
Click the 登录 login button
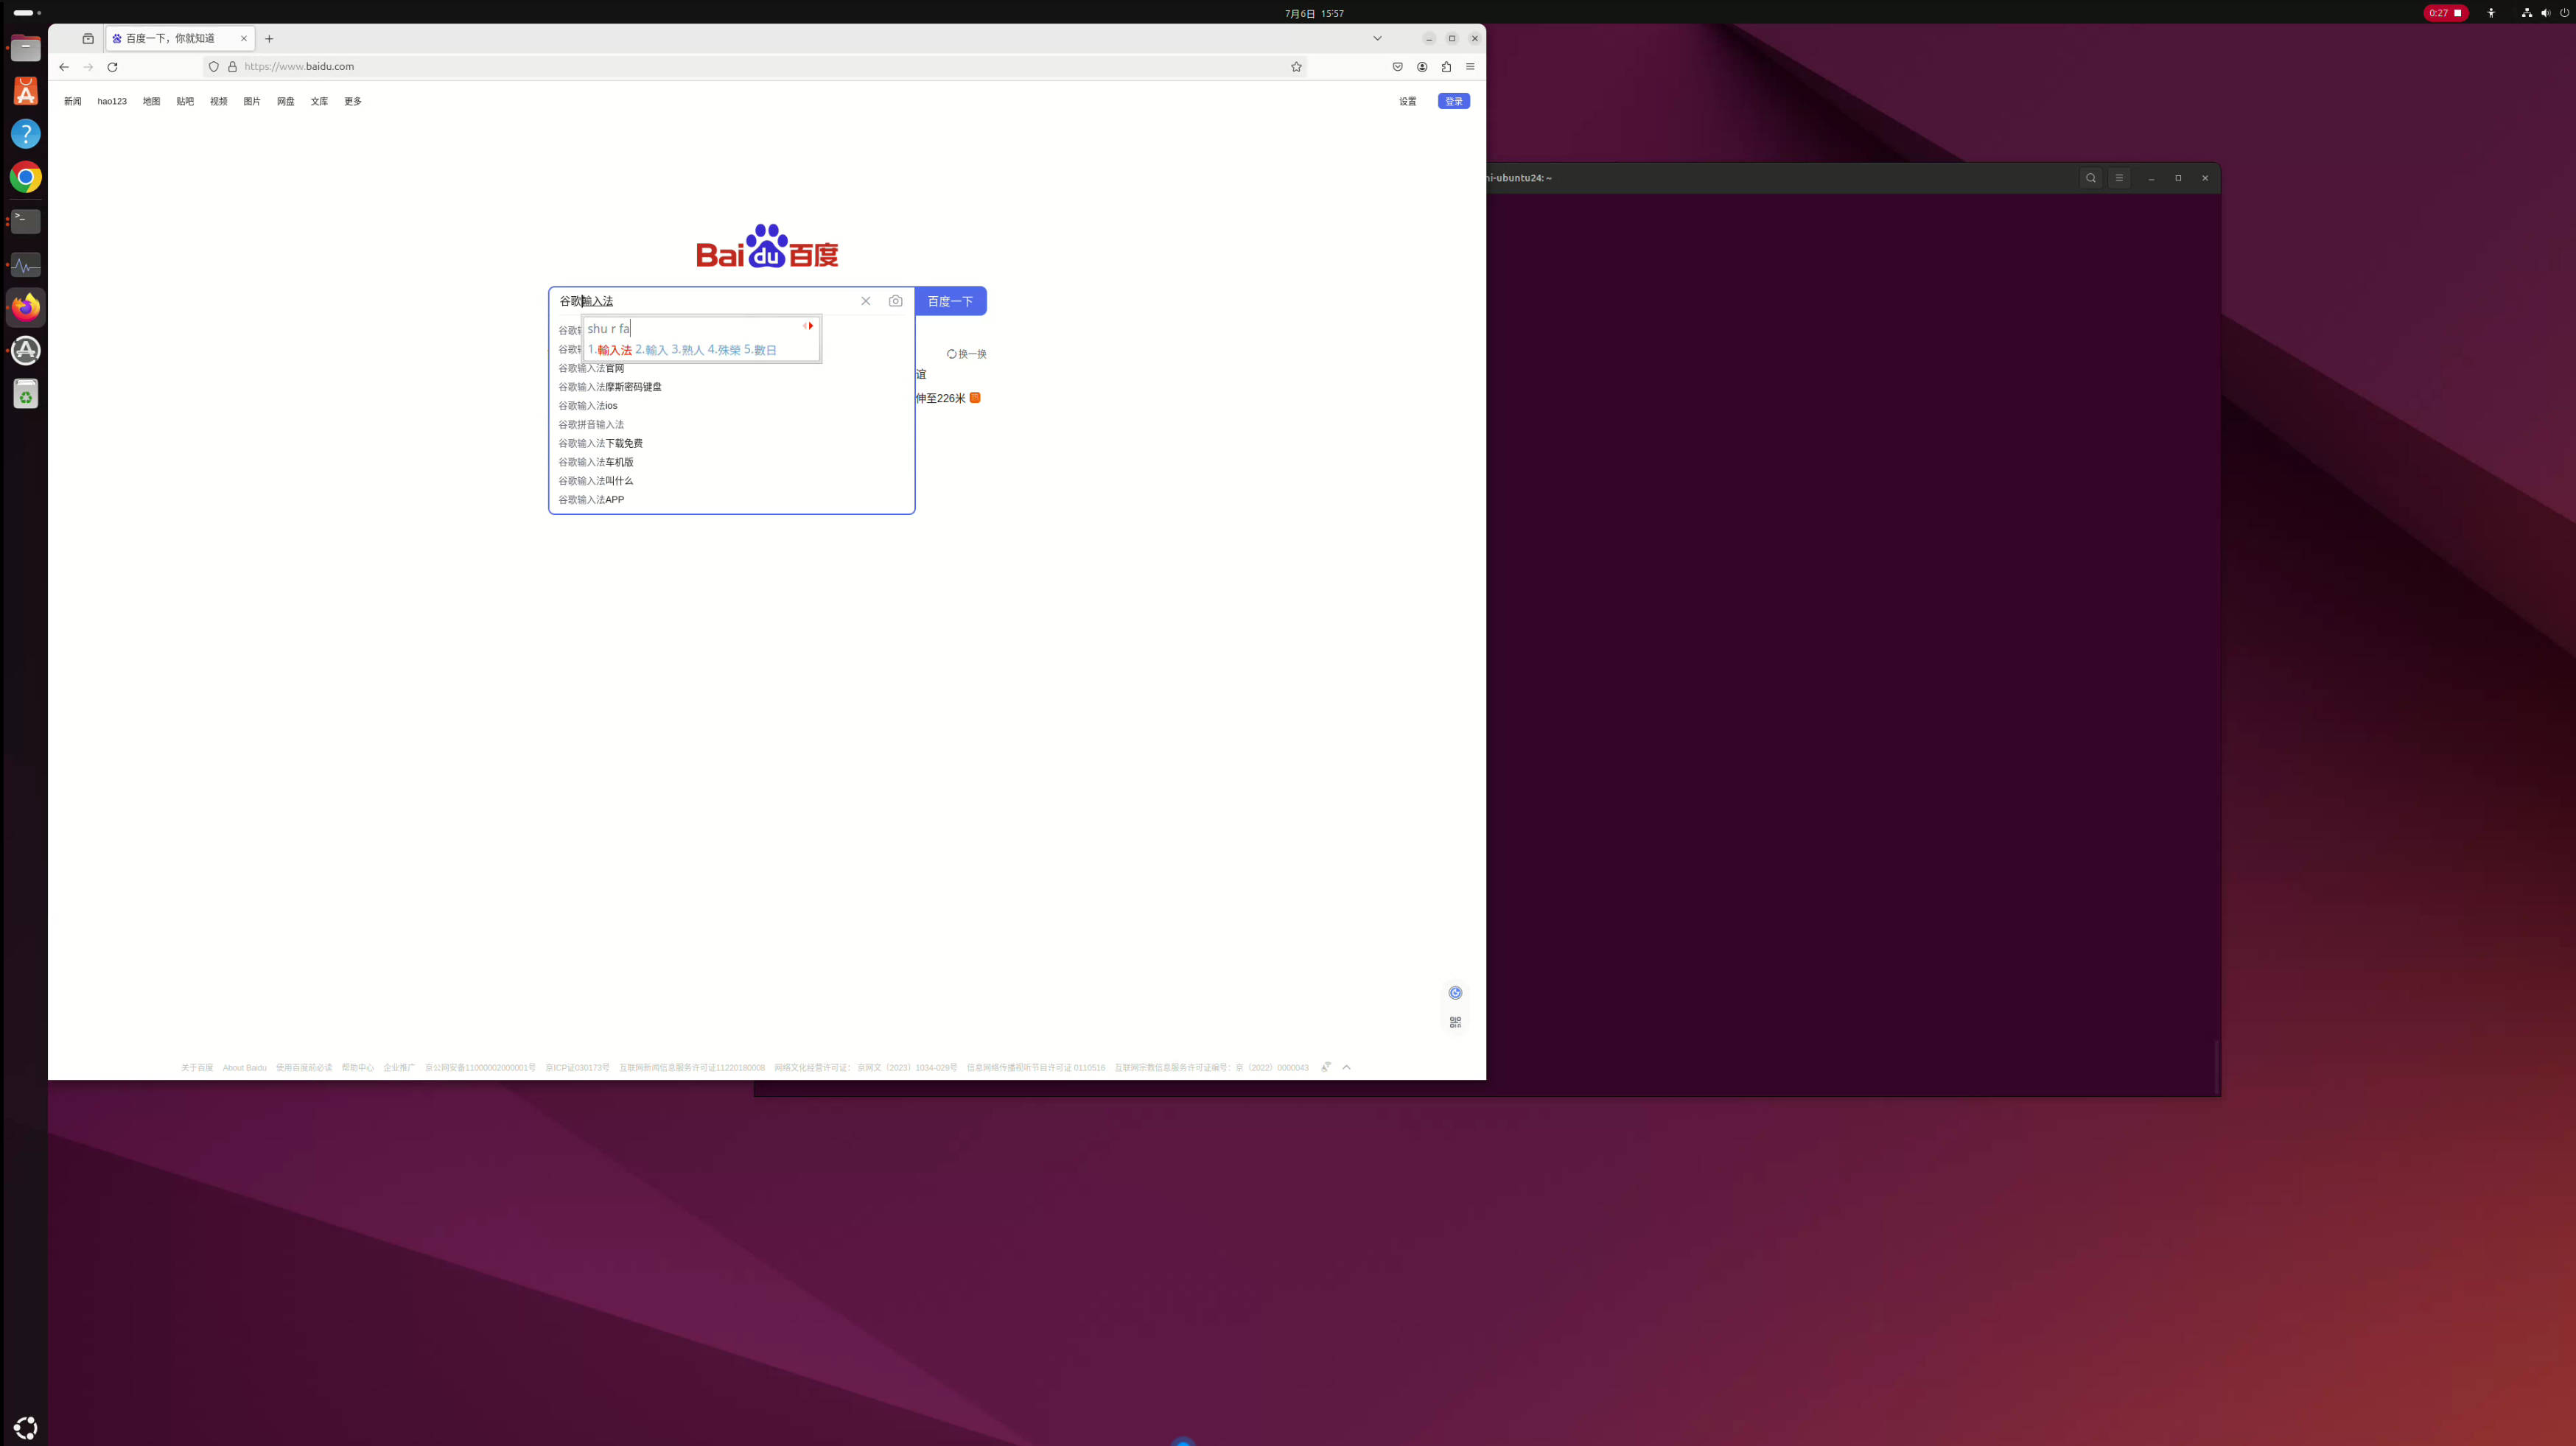point(1454,101)
